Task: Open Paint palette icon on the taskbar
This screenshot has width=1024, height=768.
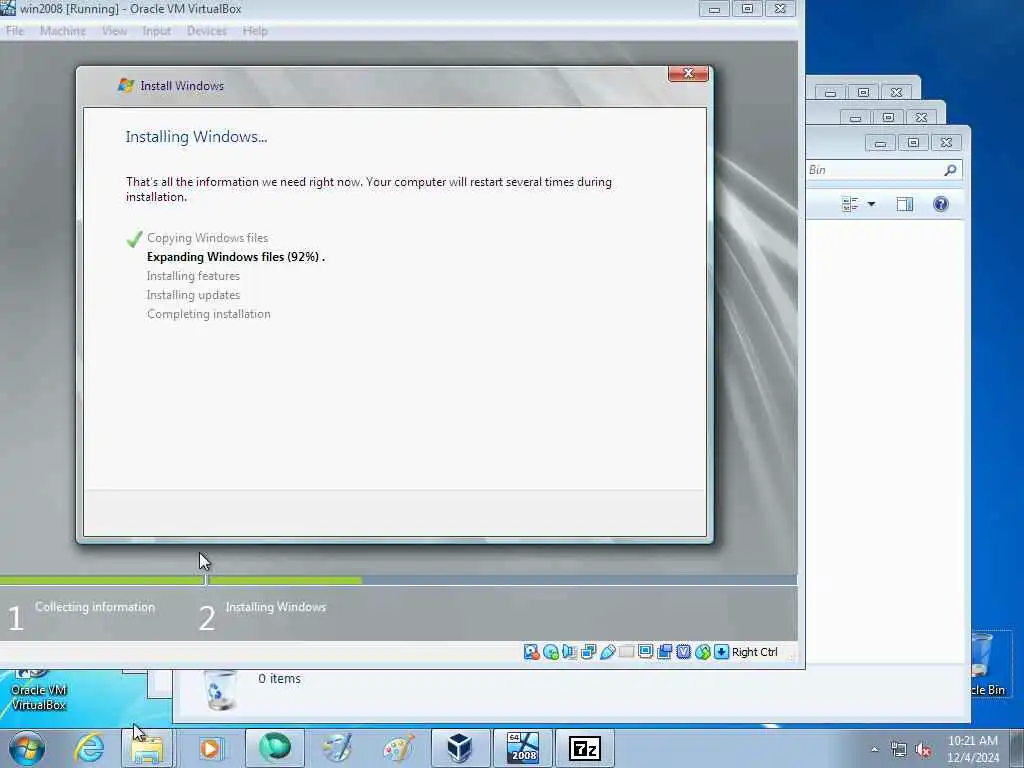Action: pyautogui.click(x=398, y=748)
